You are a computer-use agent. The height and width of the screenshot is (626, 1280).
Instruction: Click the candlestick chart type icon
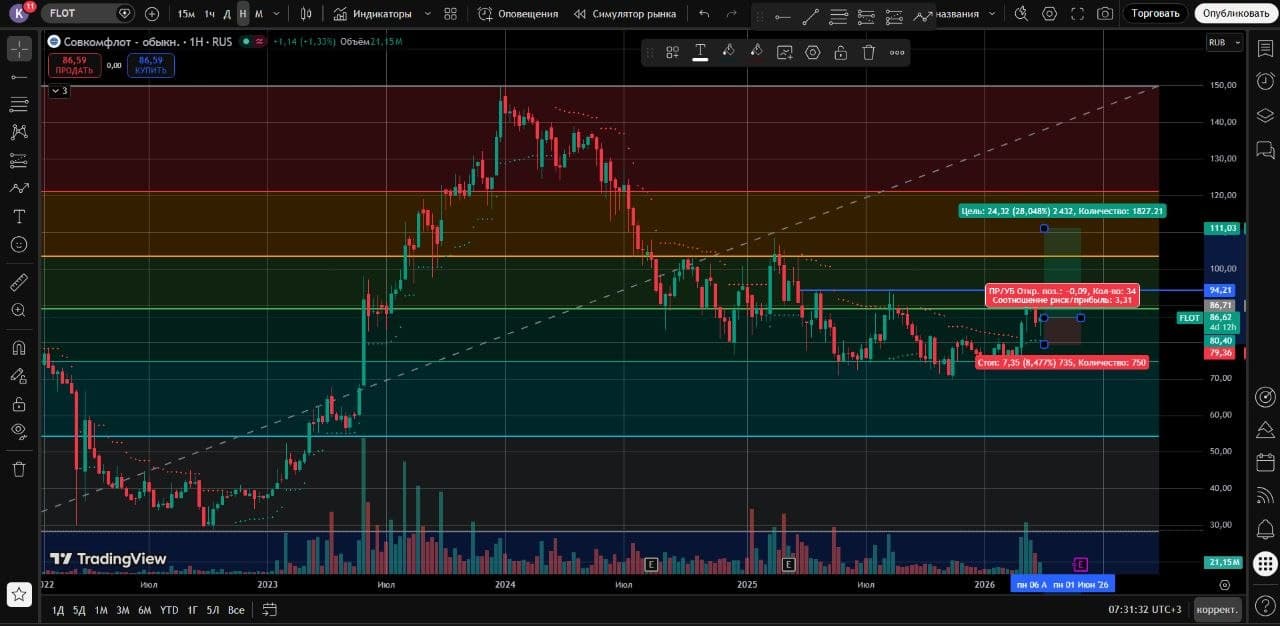tap(306, 14)
